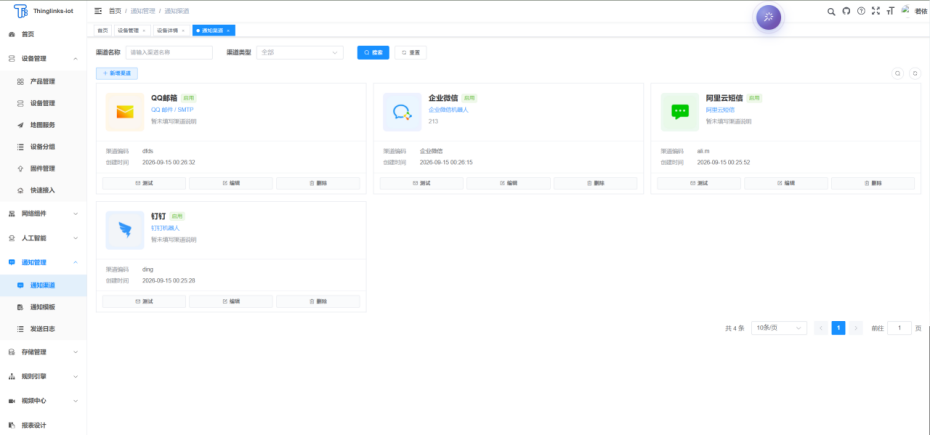This screenshot has width=930, height=436.
Task: Click 删除 button on the 钉钉 card
Action: (318, 301)
